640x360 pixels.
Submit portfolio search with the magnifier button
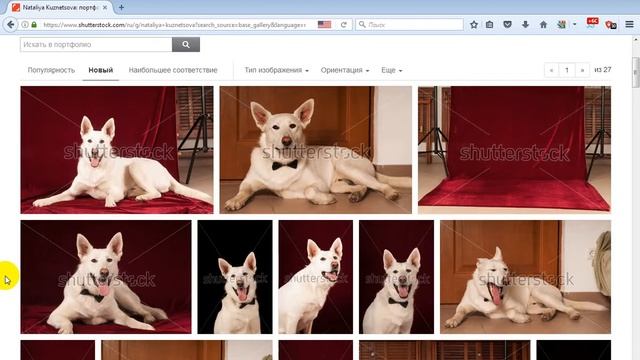tap(186, 44)
